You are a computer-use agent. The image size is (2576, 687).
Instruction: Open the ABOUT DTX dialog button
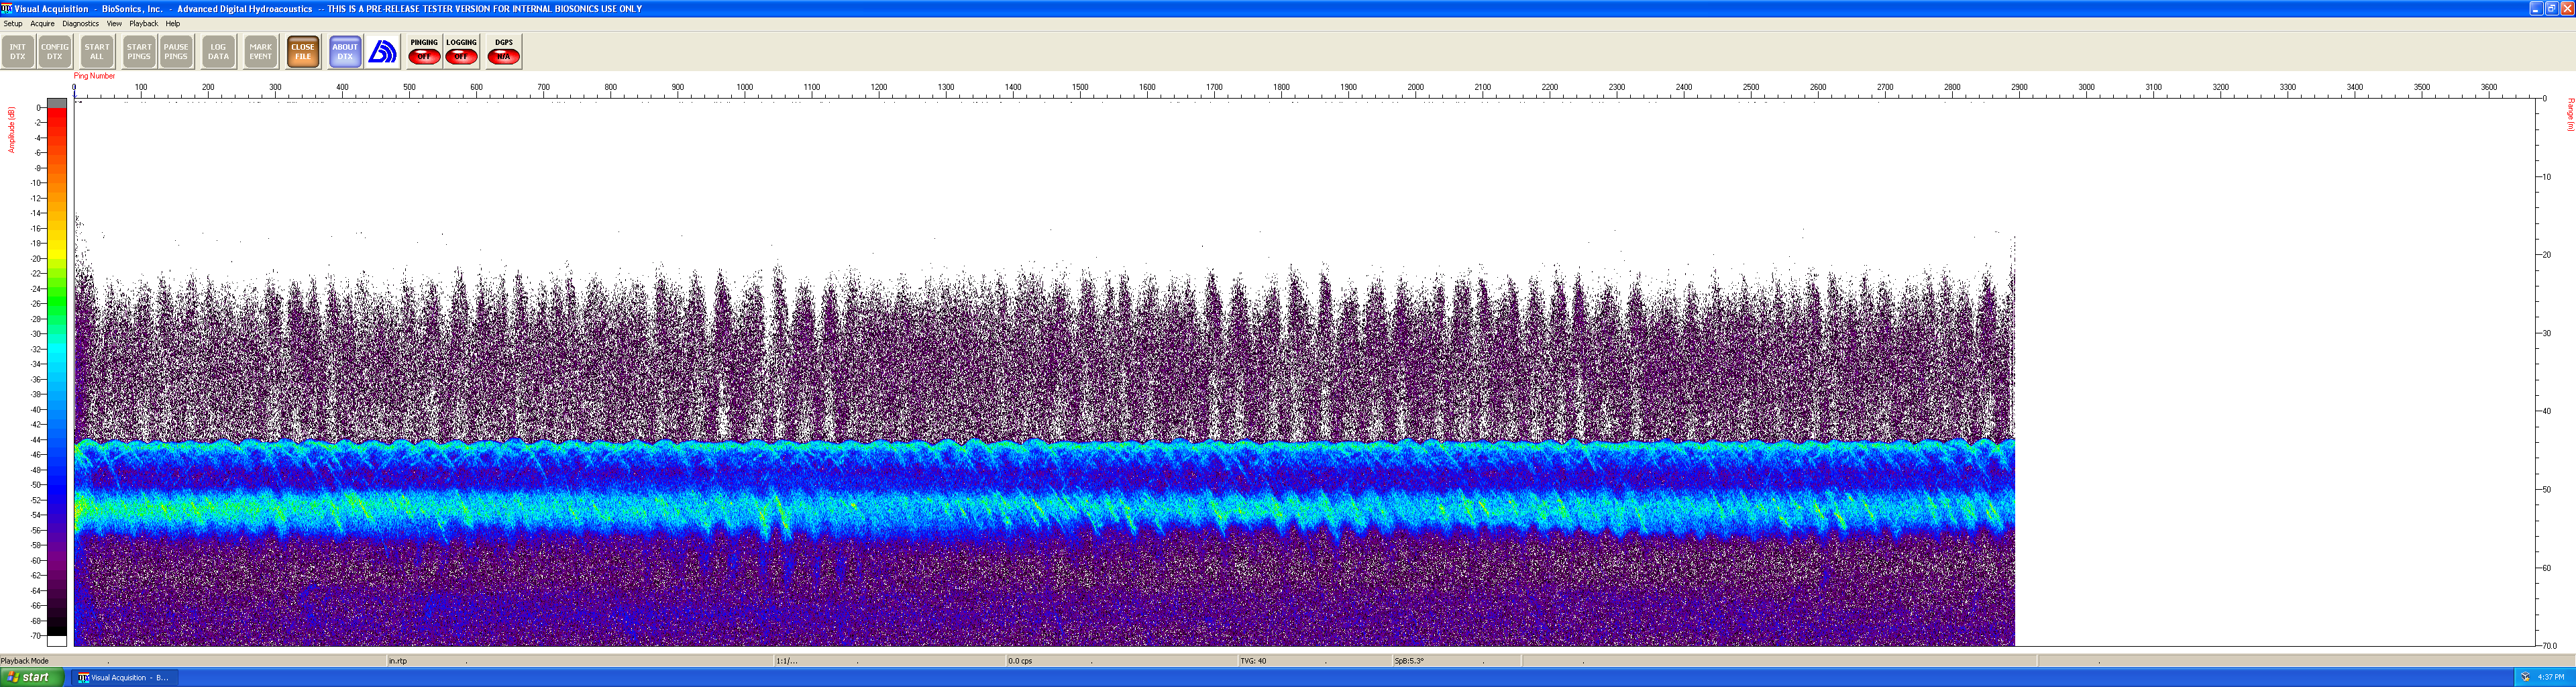tap(345, 52)
